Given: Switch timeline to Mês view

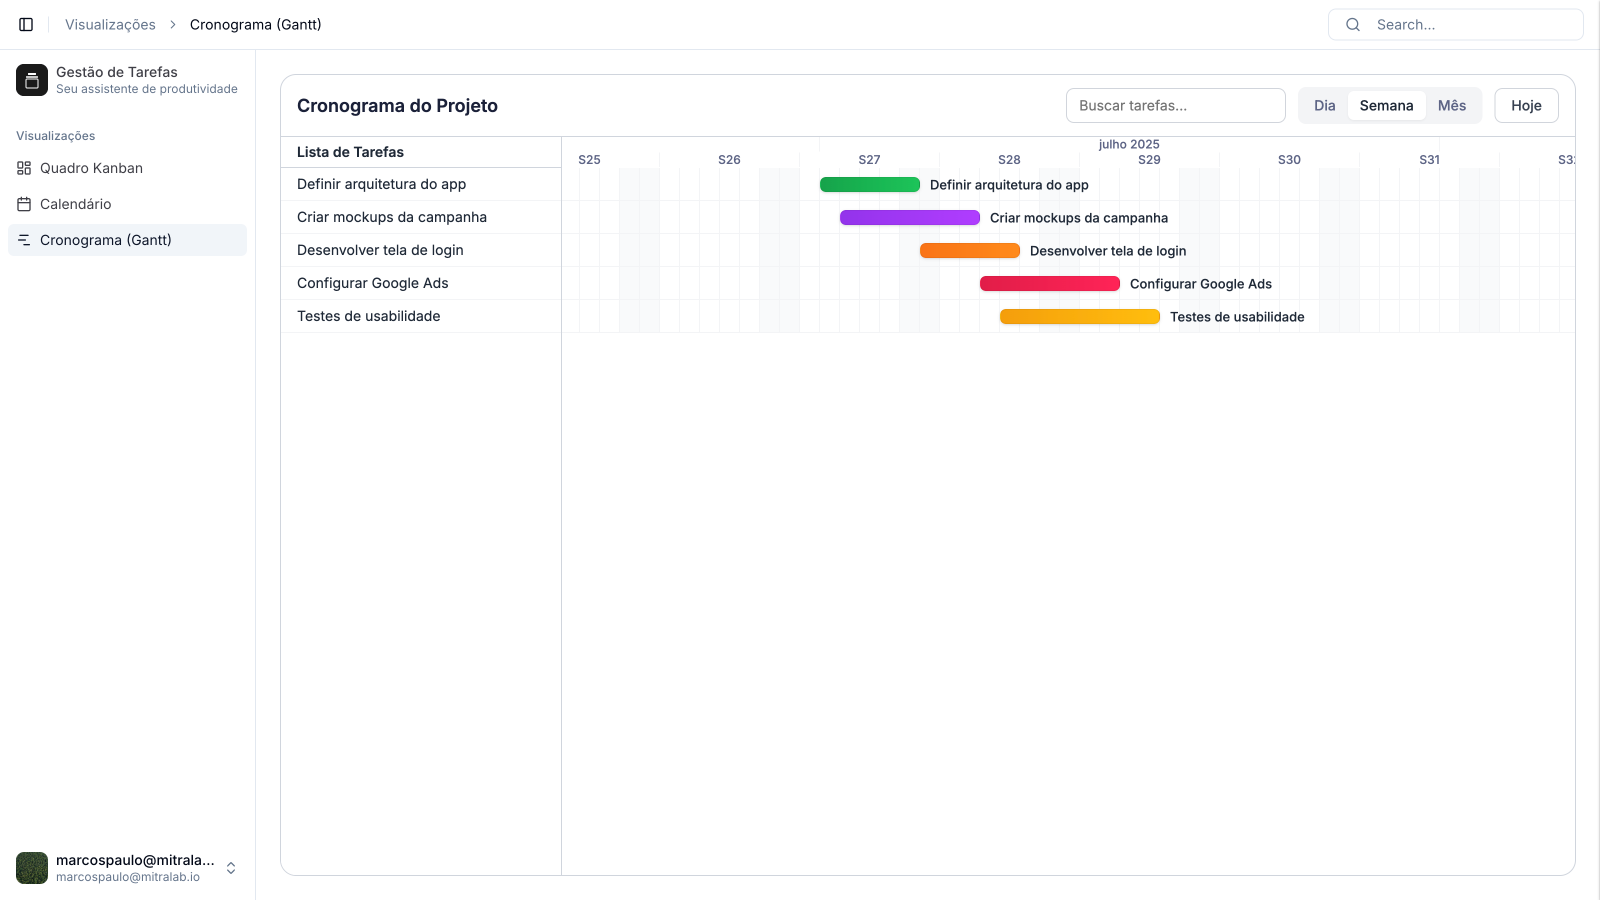Looking at the screenshot, I should tap(1451, 106).
